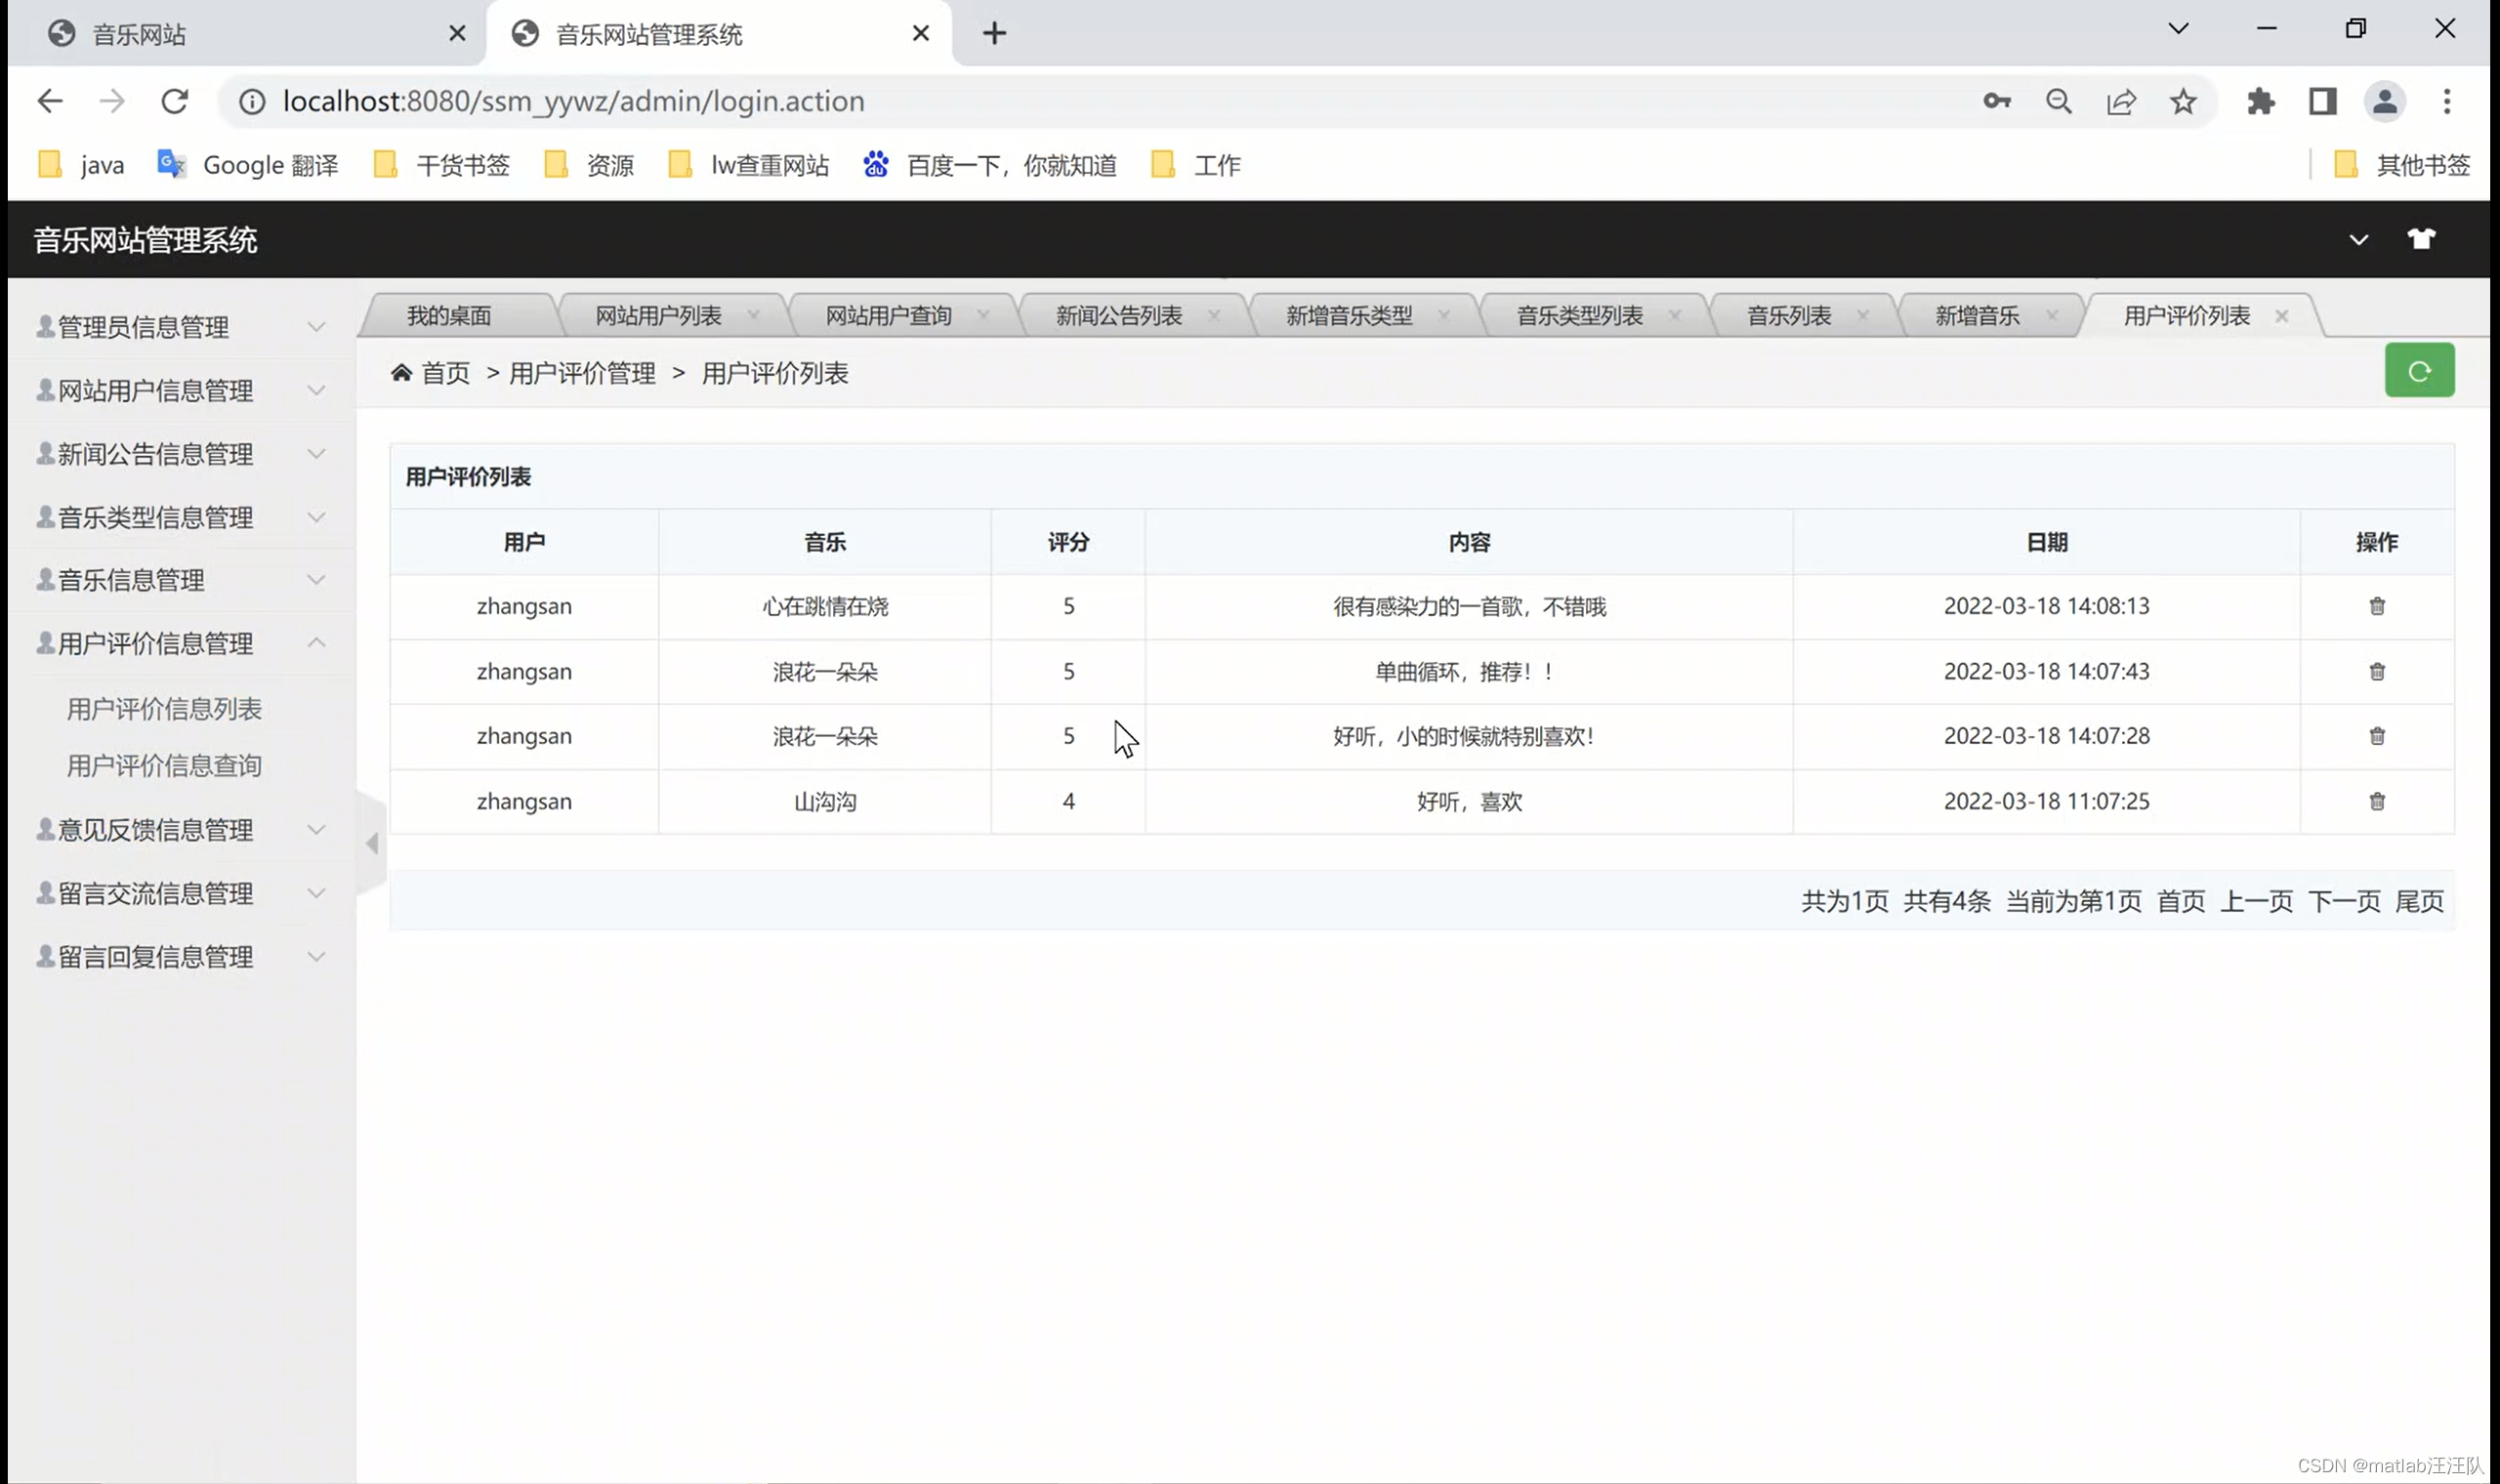The height and width of the screenshot is (1484, 2500).
Task: Close the 新增音乐 tab
Action: 2052,315
